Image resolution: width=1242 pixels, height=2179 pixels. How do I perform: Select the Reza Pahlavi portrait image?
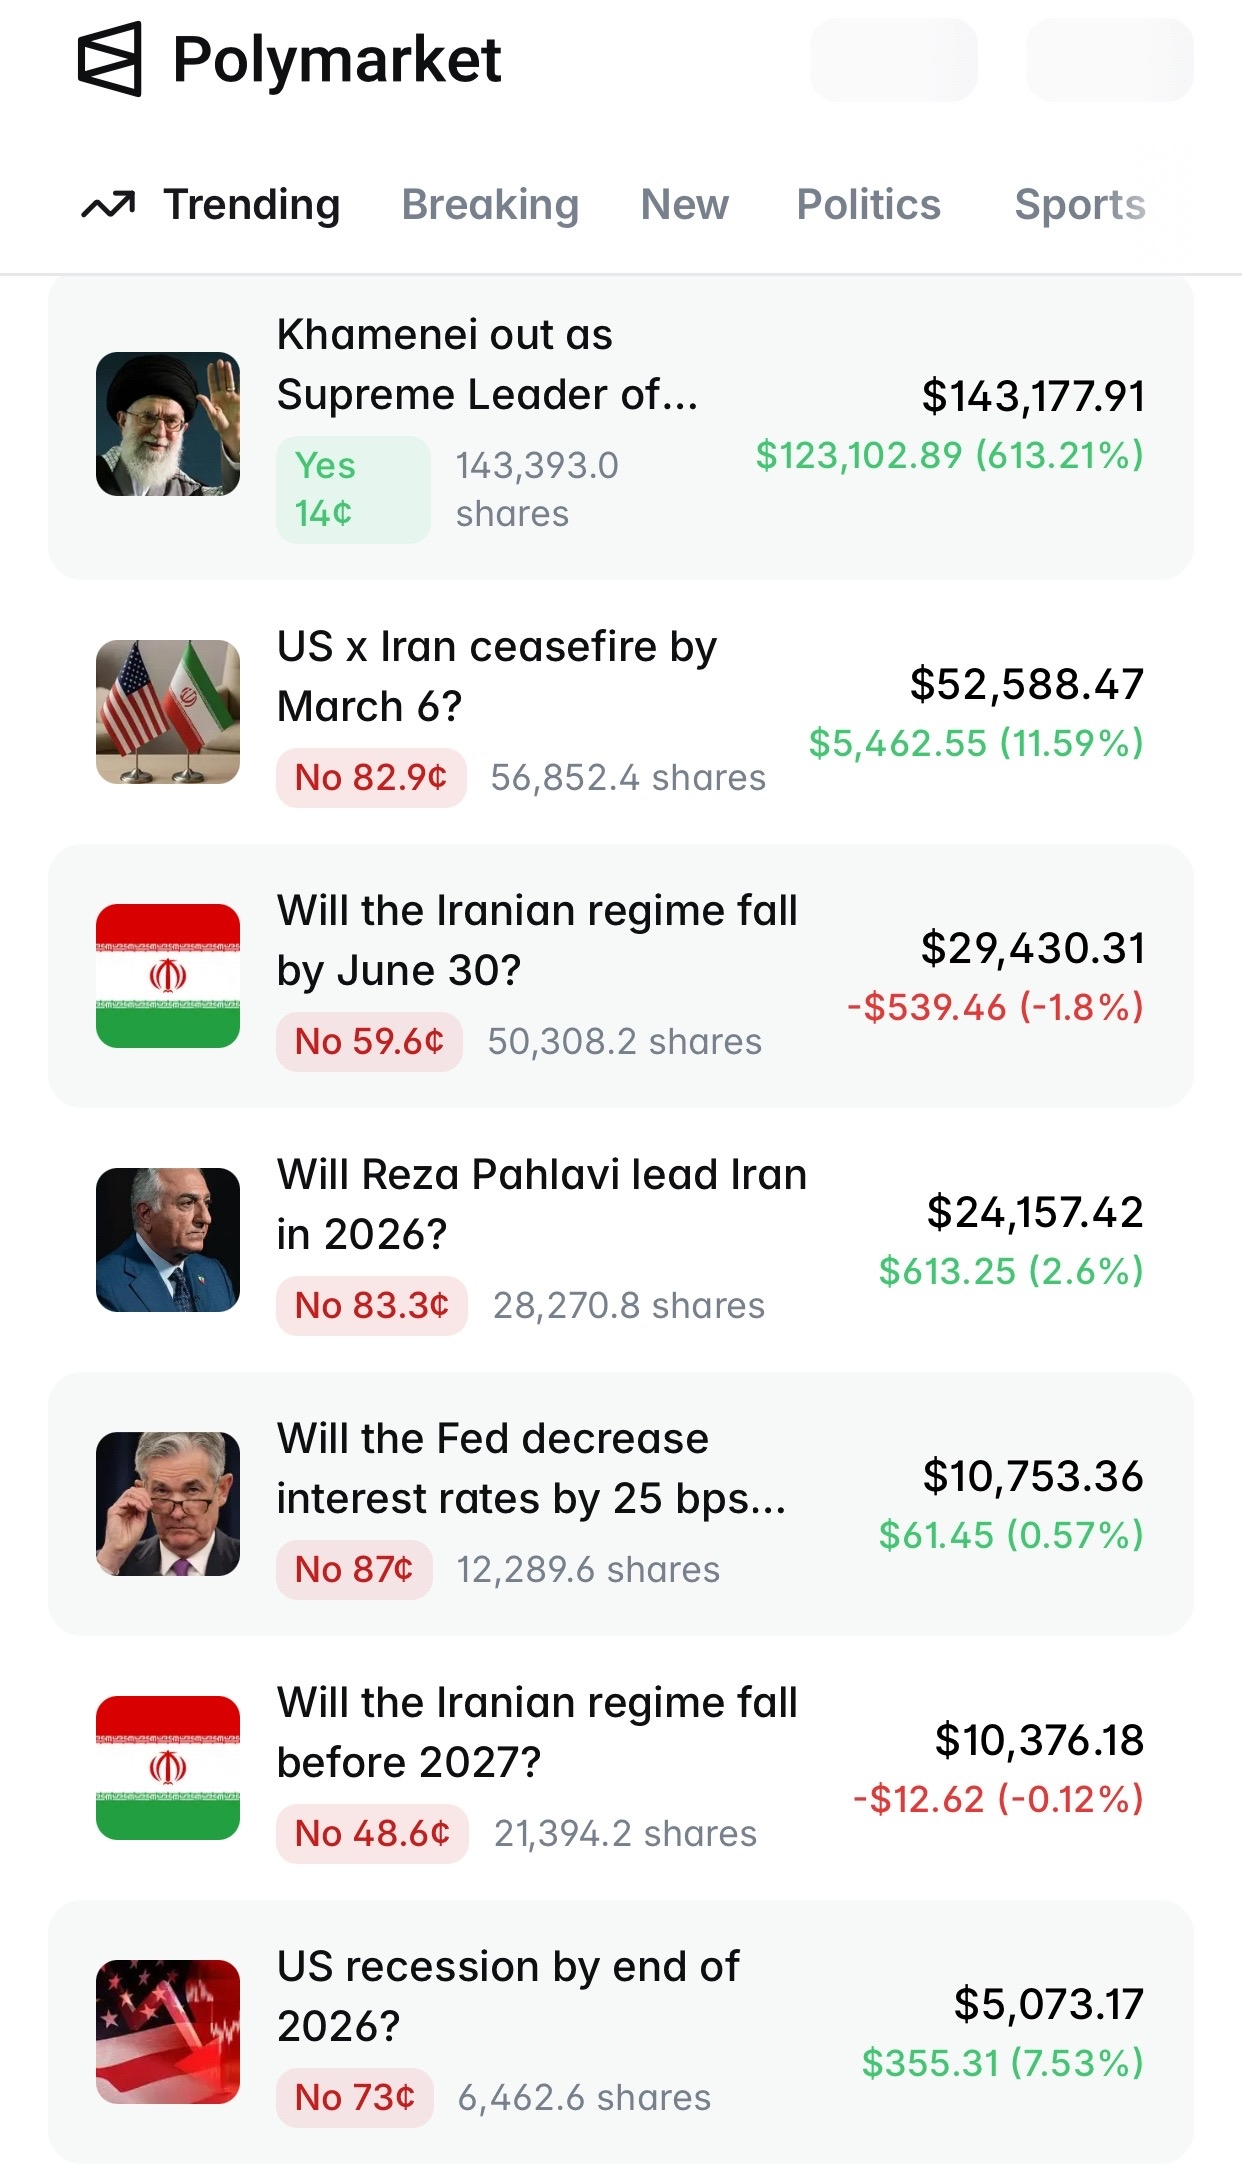click(x=168, y=1240)
